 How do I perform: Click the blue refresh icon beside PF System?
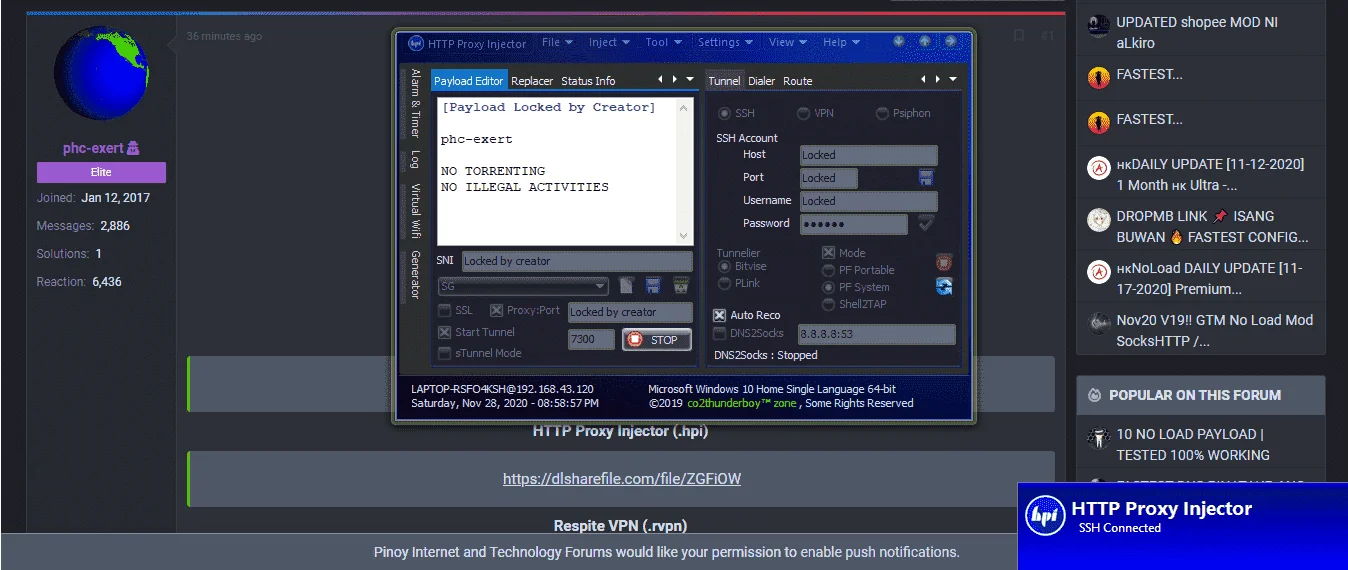(x=944, y=286)
